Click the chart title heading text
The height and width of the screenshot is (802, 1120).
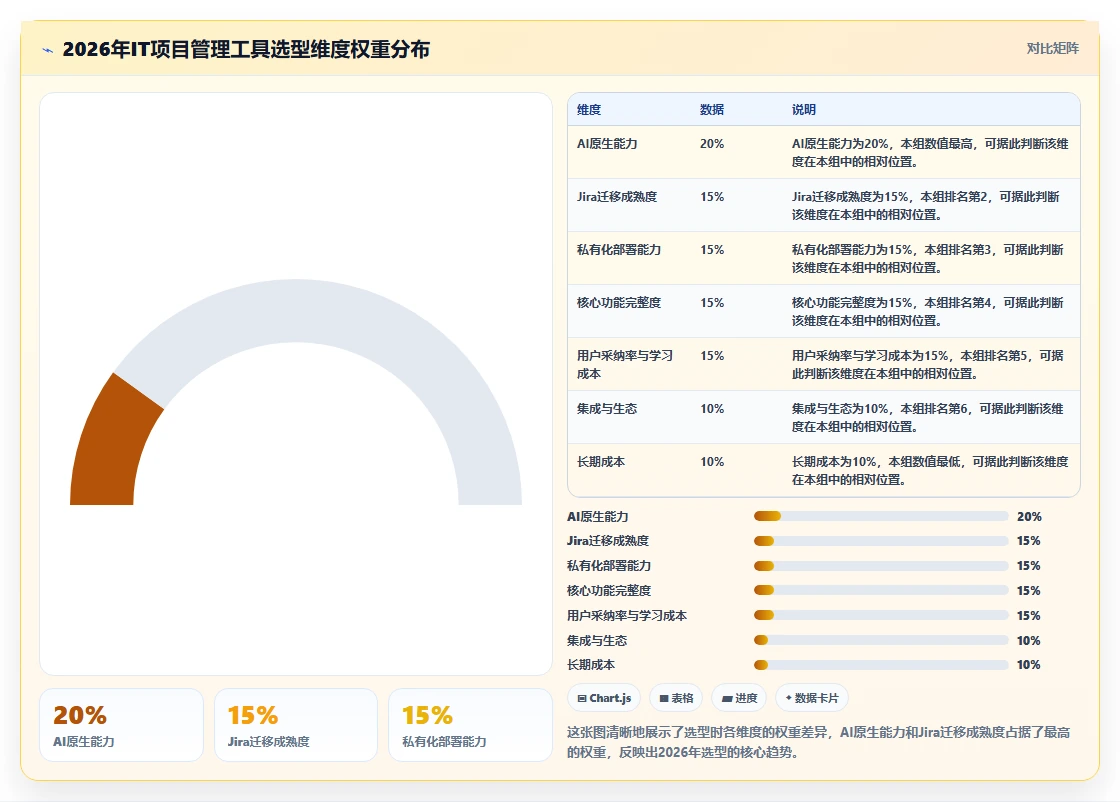pos(246,49)
